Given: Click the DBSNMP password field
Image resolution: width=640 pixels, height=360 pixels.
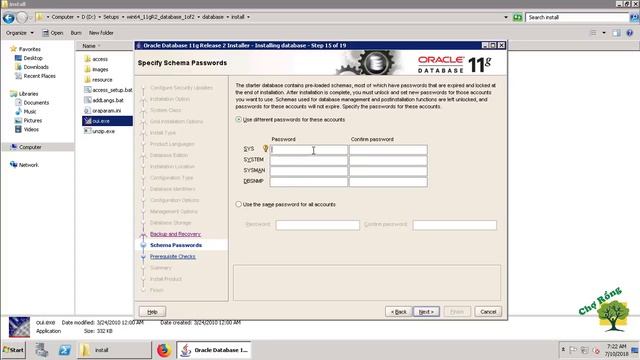Looking at the screenshot, I should [x=309, y=182].
